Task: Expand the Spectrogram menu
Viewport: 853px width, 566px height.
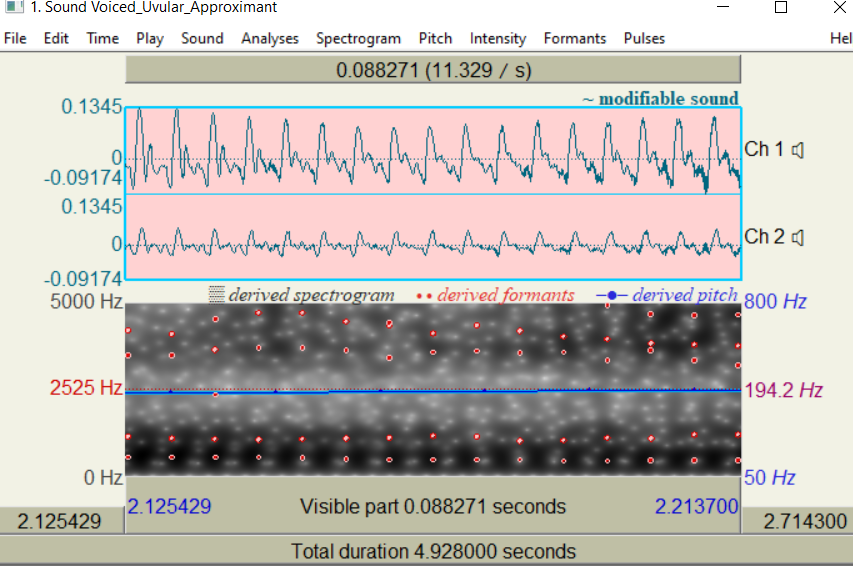Action: 358,39
